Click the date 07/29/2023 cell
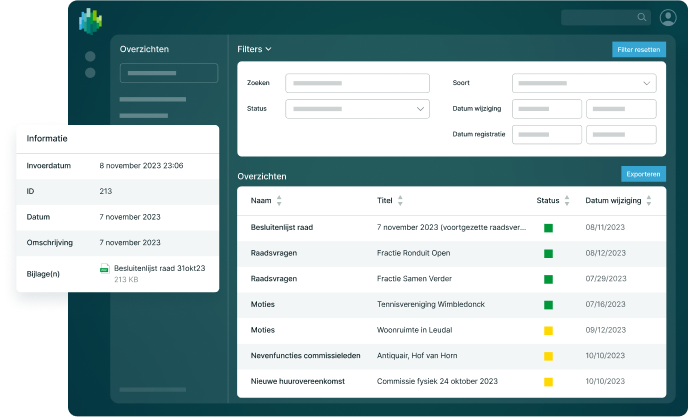Screen dimensions: 688x417 (x=606, y=279)
